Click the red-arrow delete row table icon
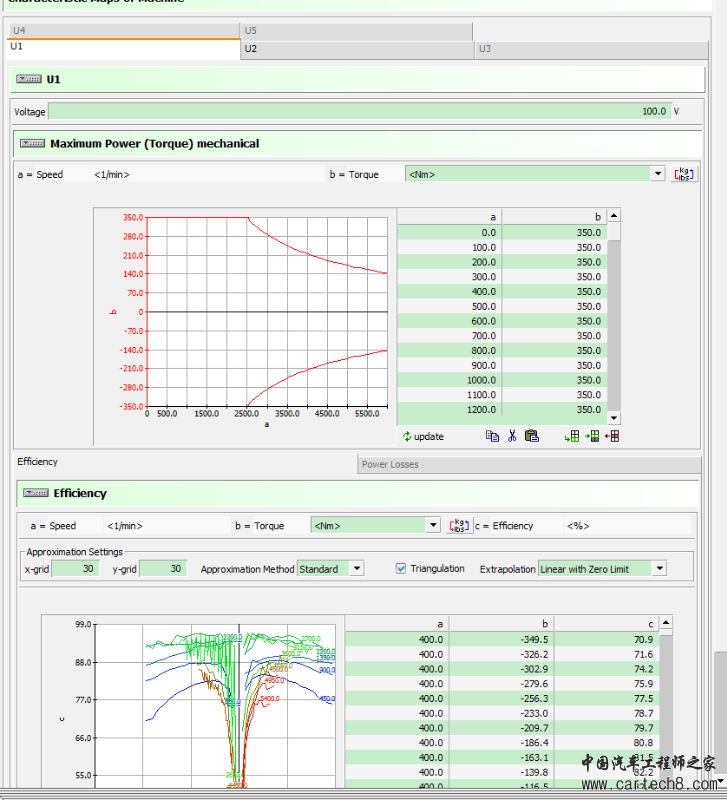 [612, 436]
